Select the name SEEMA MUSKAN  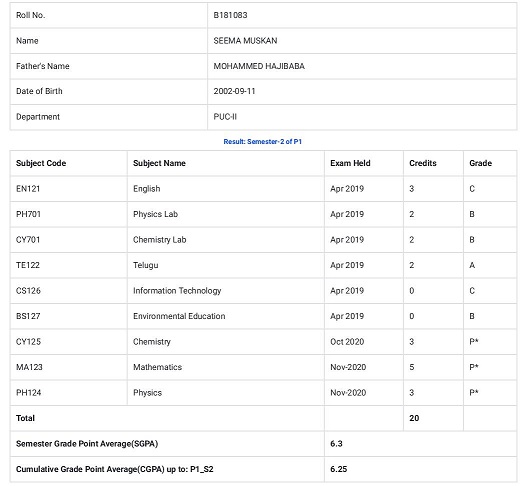pos(245,41)
